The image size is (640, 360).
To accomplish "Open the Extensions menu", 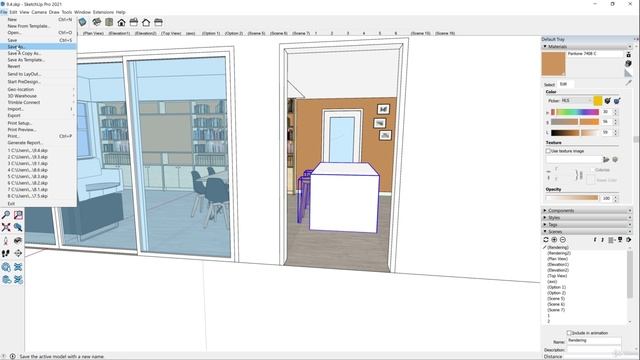I will [x=103, y=12].
